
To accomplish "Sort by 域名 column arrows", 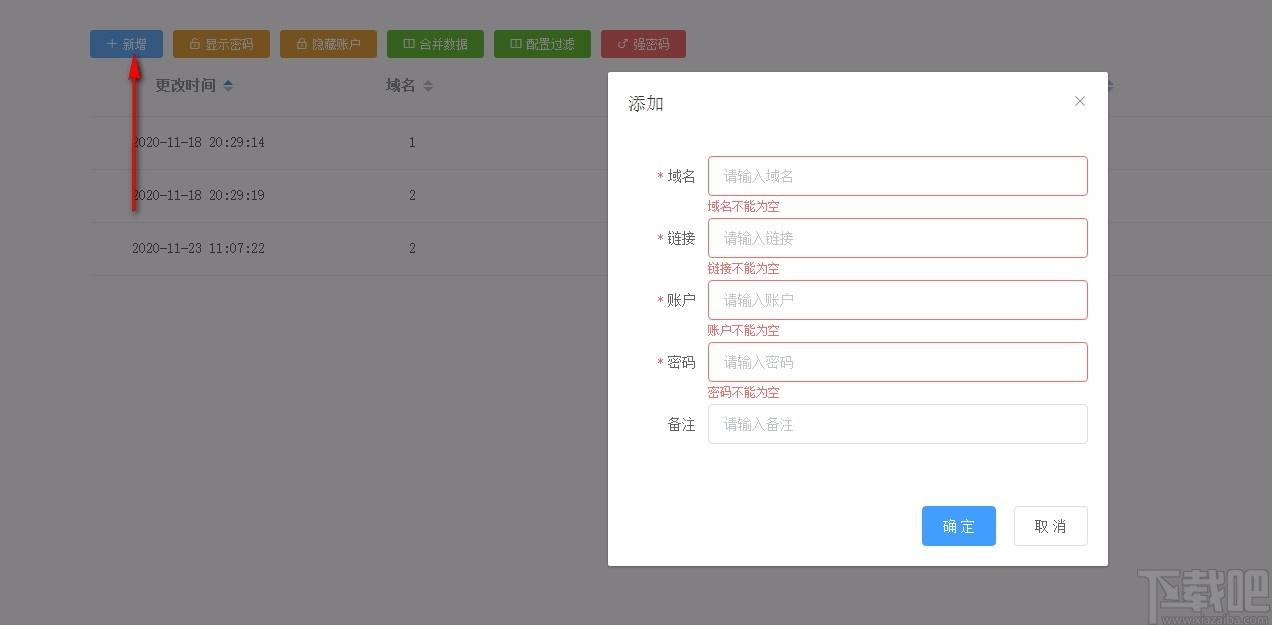I will pyautogui.click(x=428, y=86).
